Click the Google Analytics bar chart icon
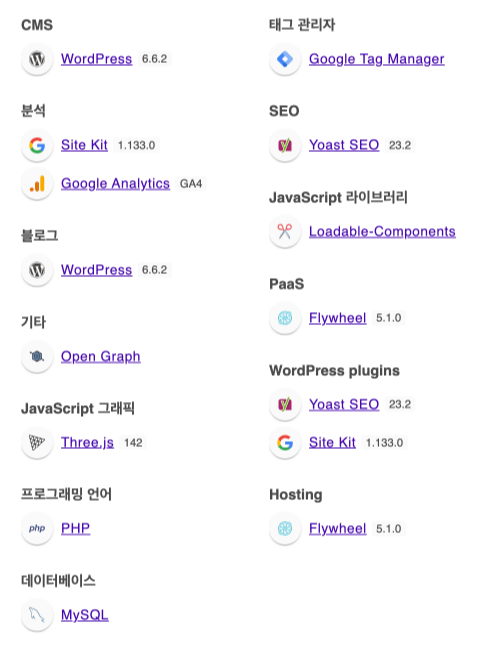Viewport: 490px width, 654px height. click(37, 184)
